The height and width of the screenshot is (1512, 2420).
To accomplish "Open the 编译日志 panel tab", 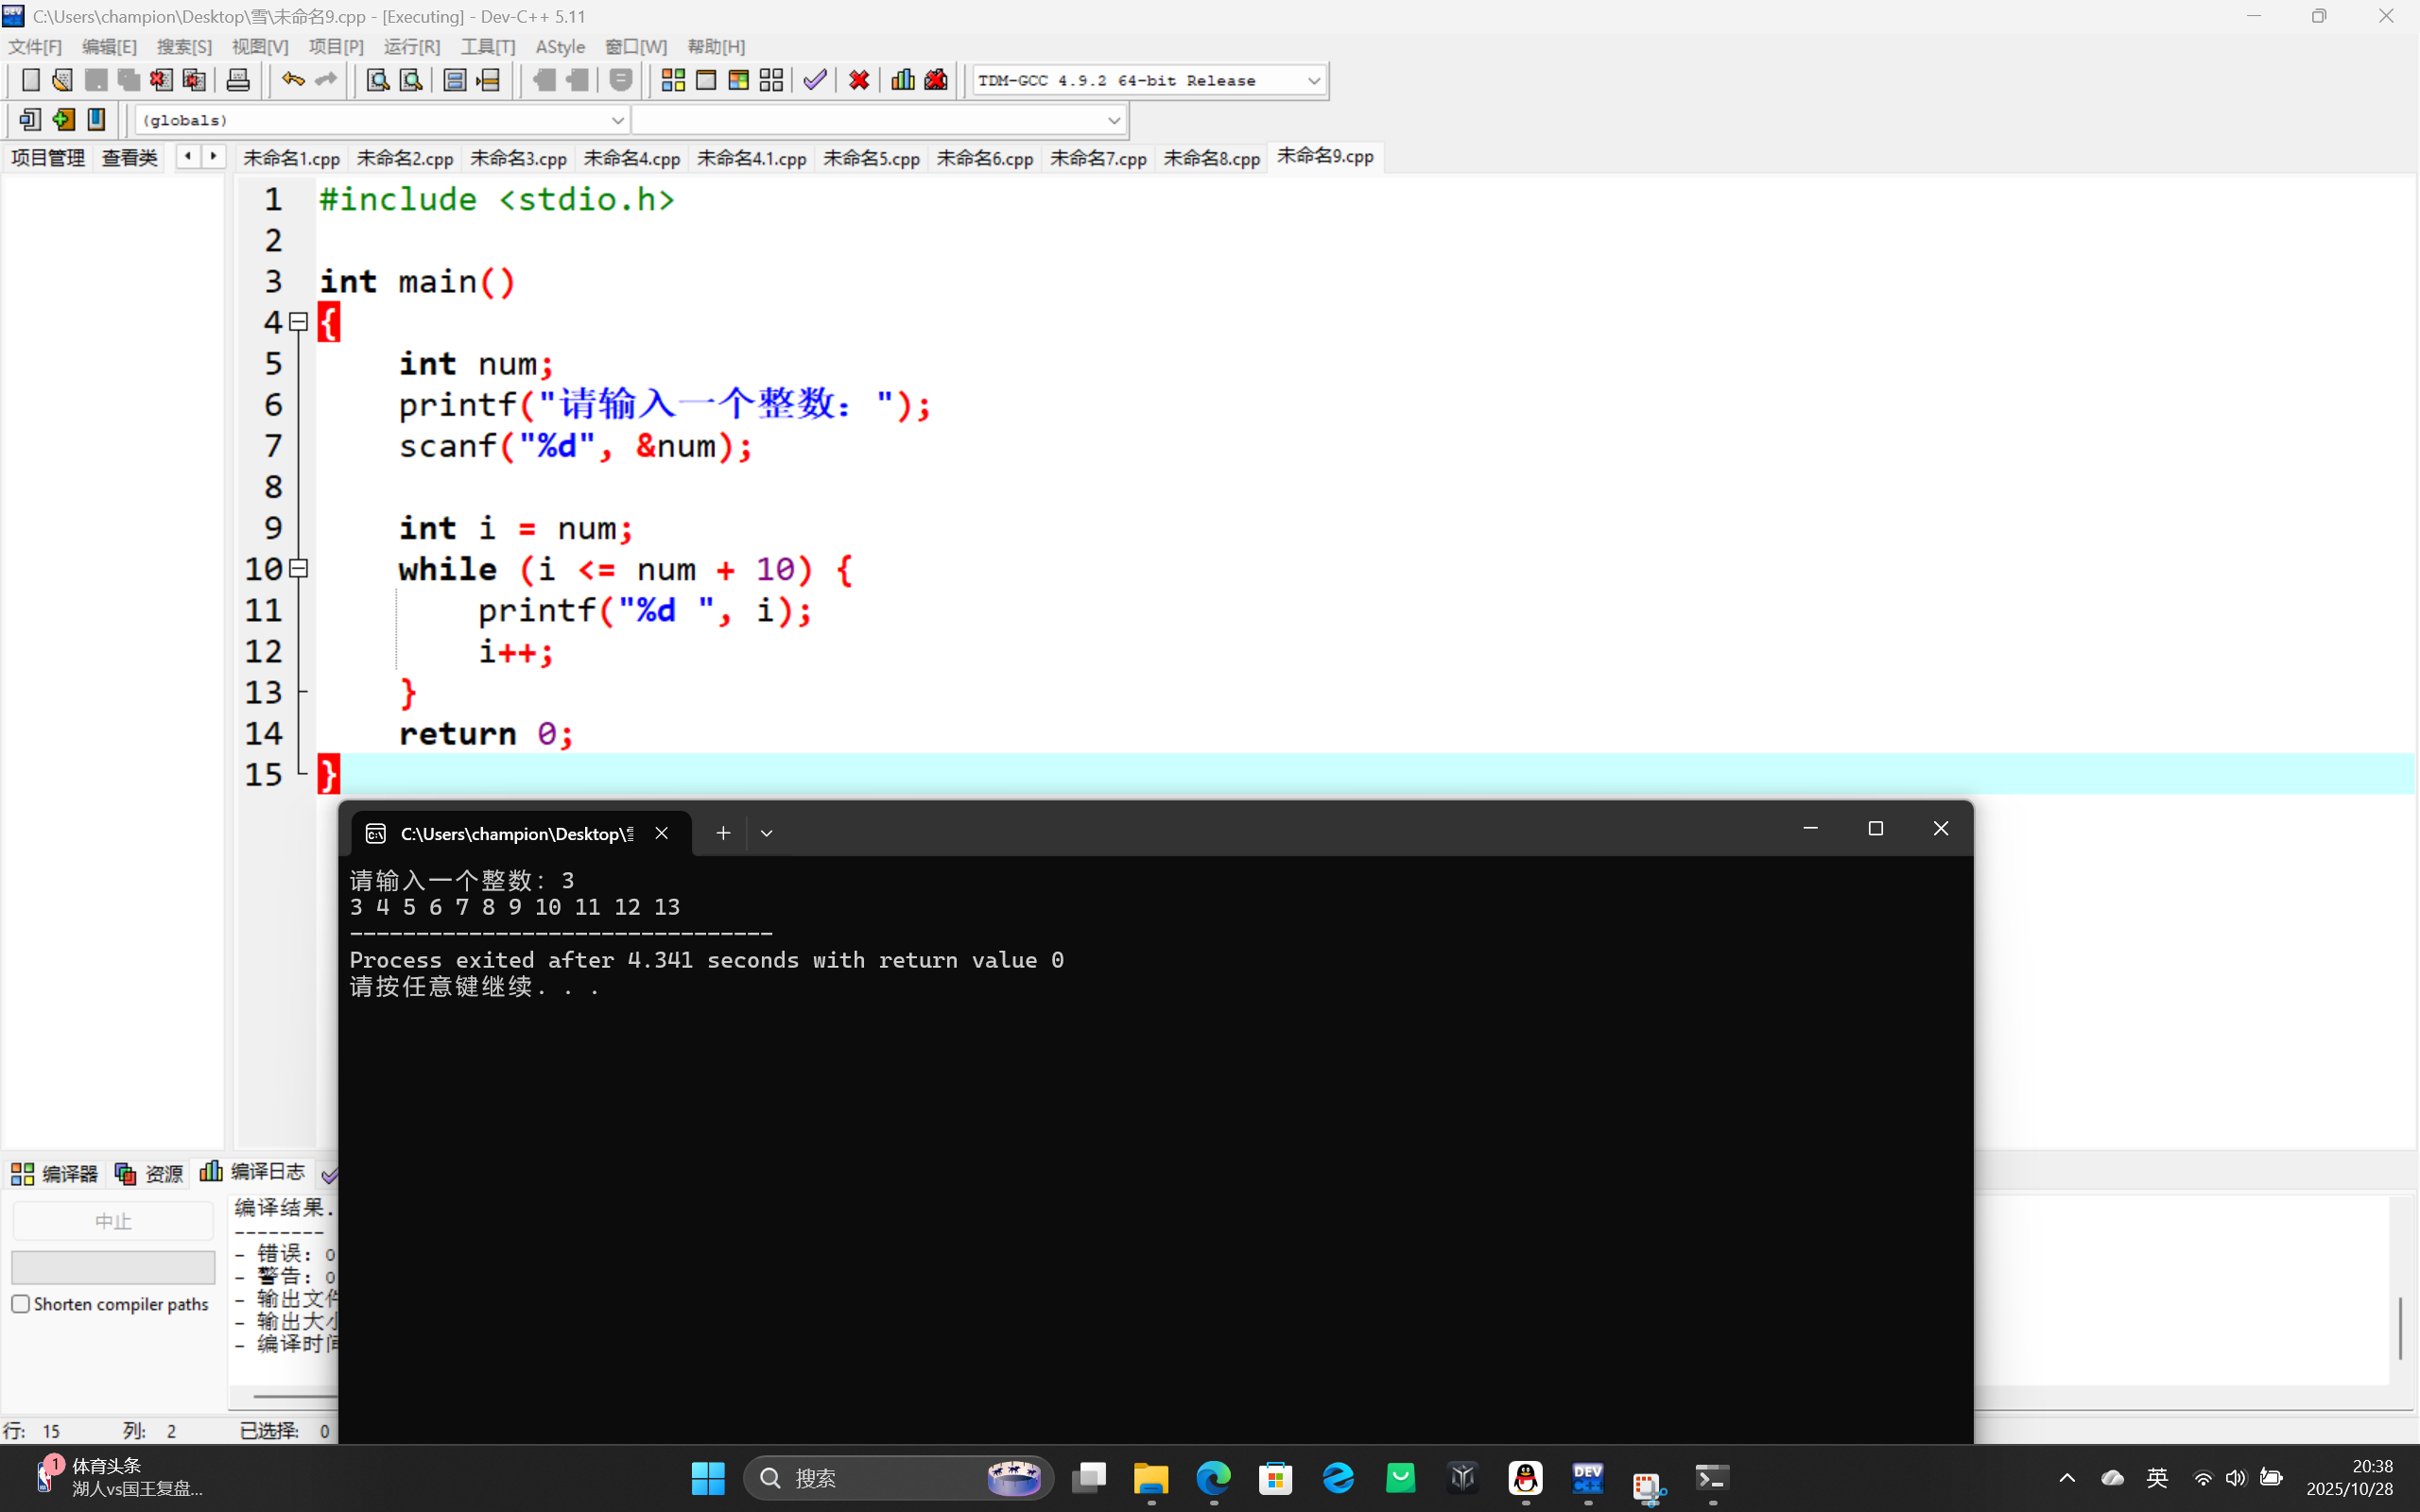I will click(254, 1172).
